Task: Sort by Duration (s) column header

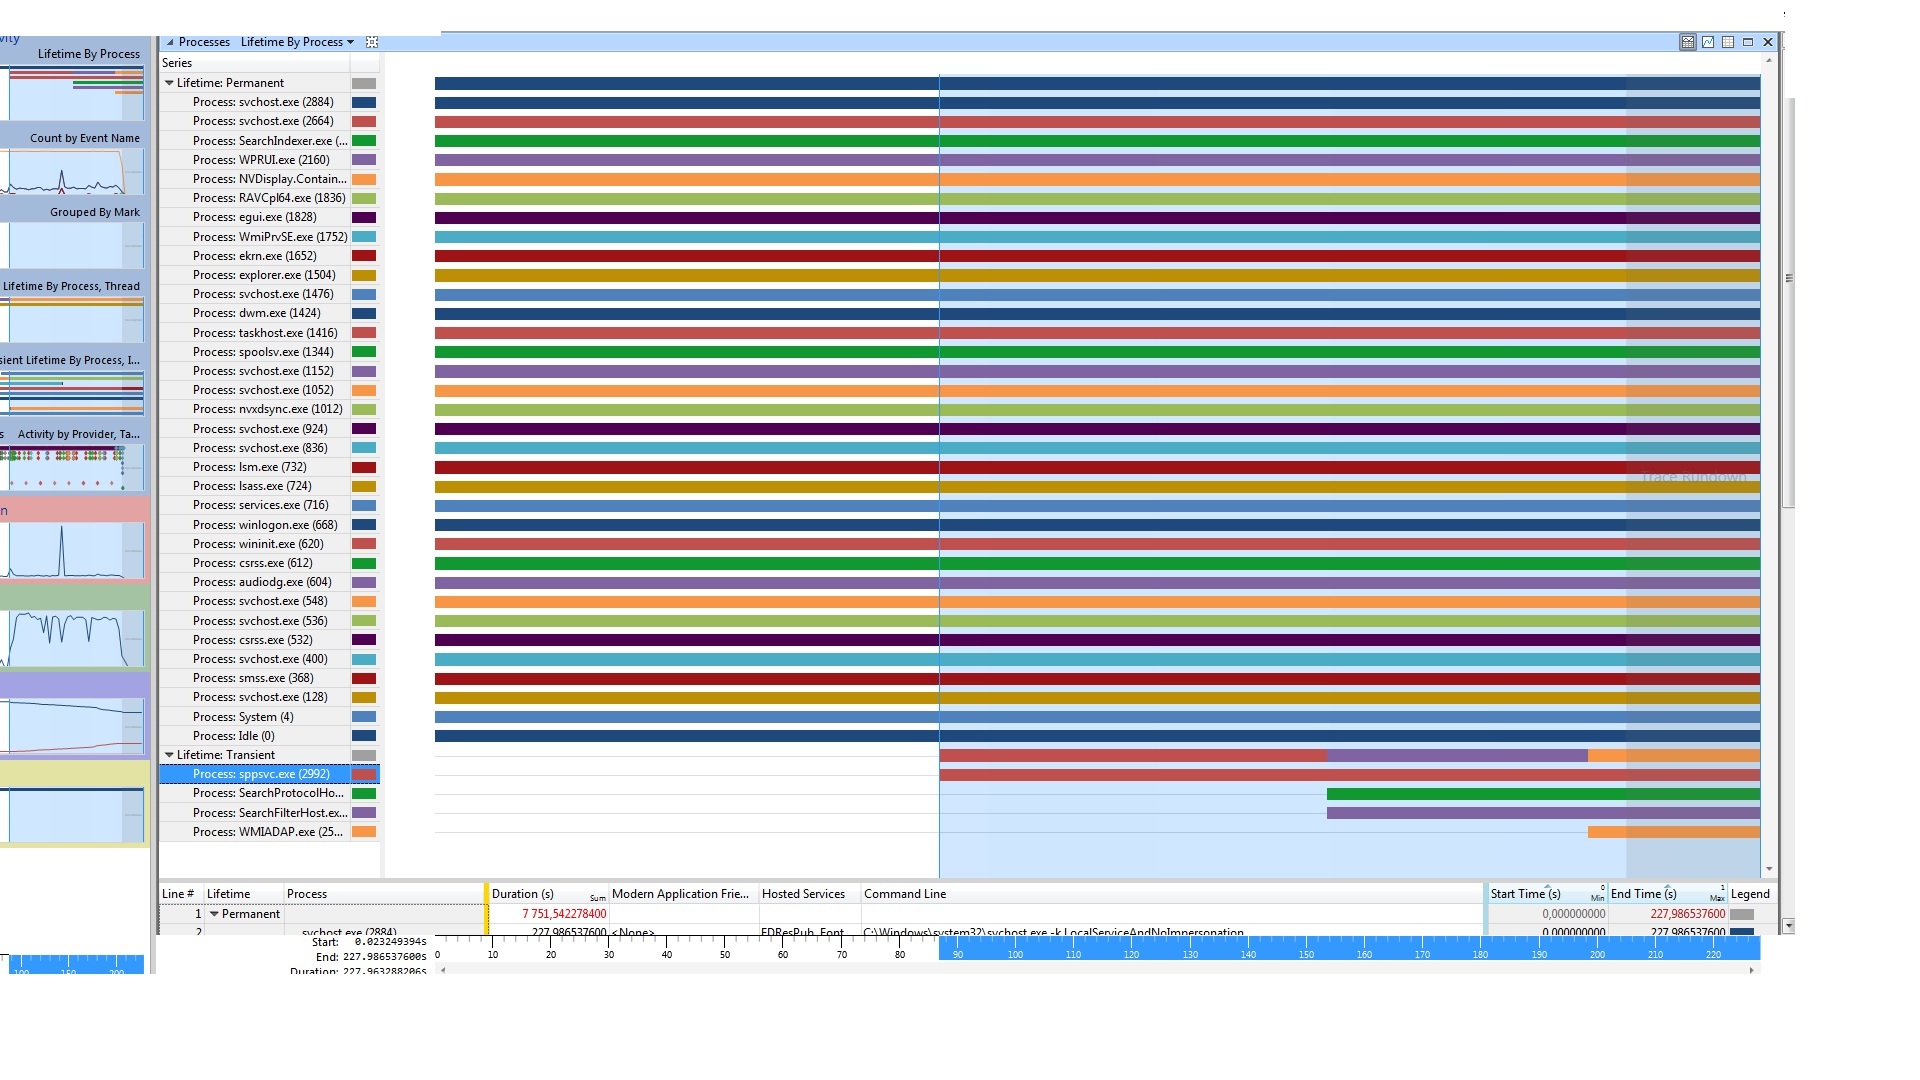Action: 522,894
